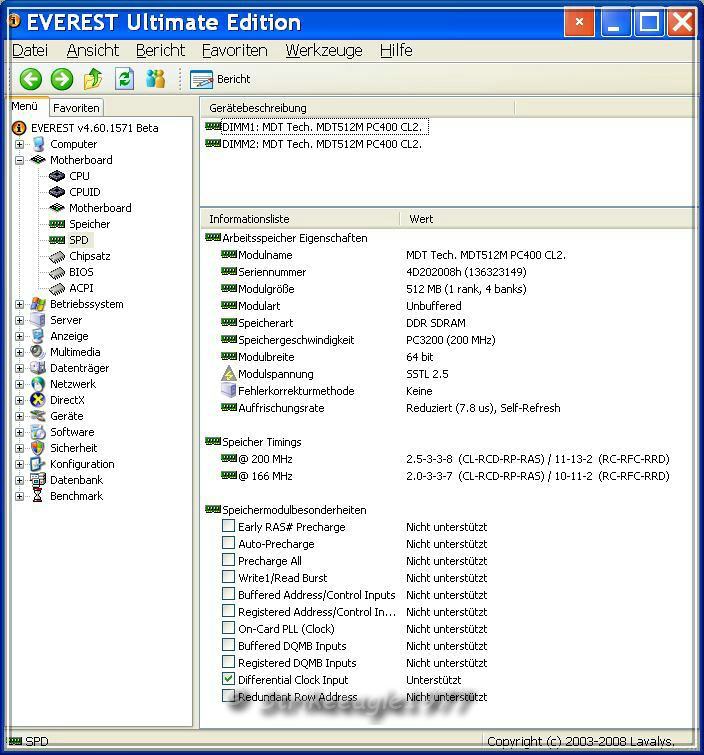Go back with the green left arrow
704x755 pixels.
click(x=30, y=79)
